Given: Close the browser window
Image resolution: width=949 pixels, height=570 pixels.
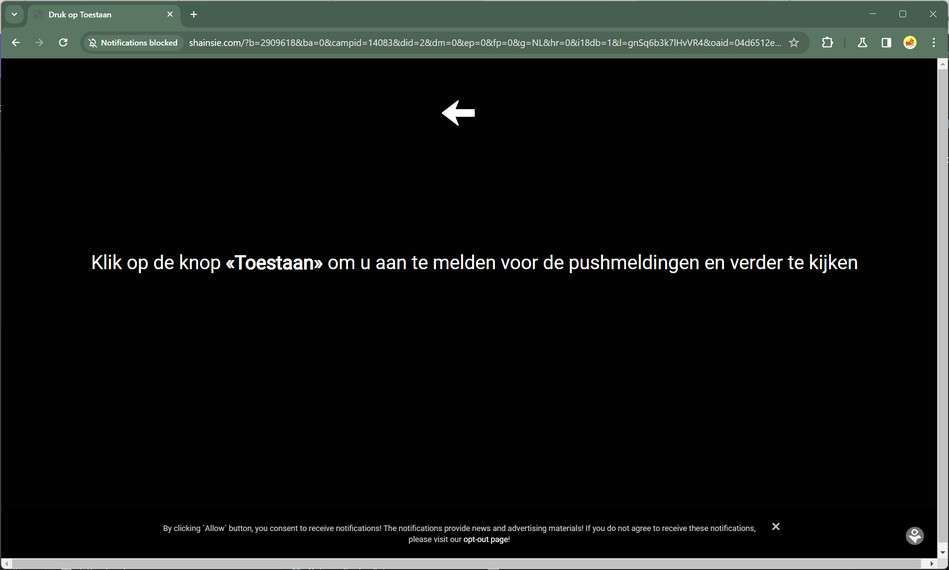Looking at the screenshot, I should pos(933,13).
